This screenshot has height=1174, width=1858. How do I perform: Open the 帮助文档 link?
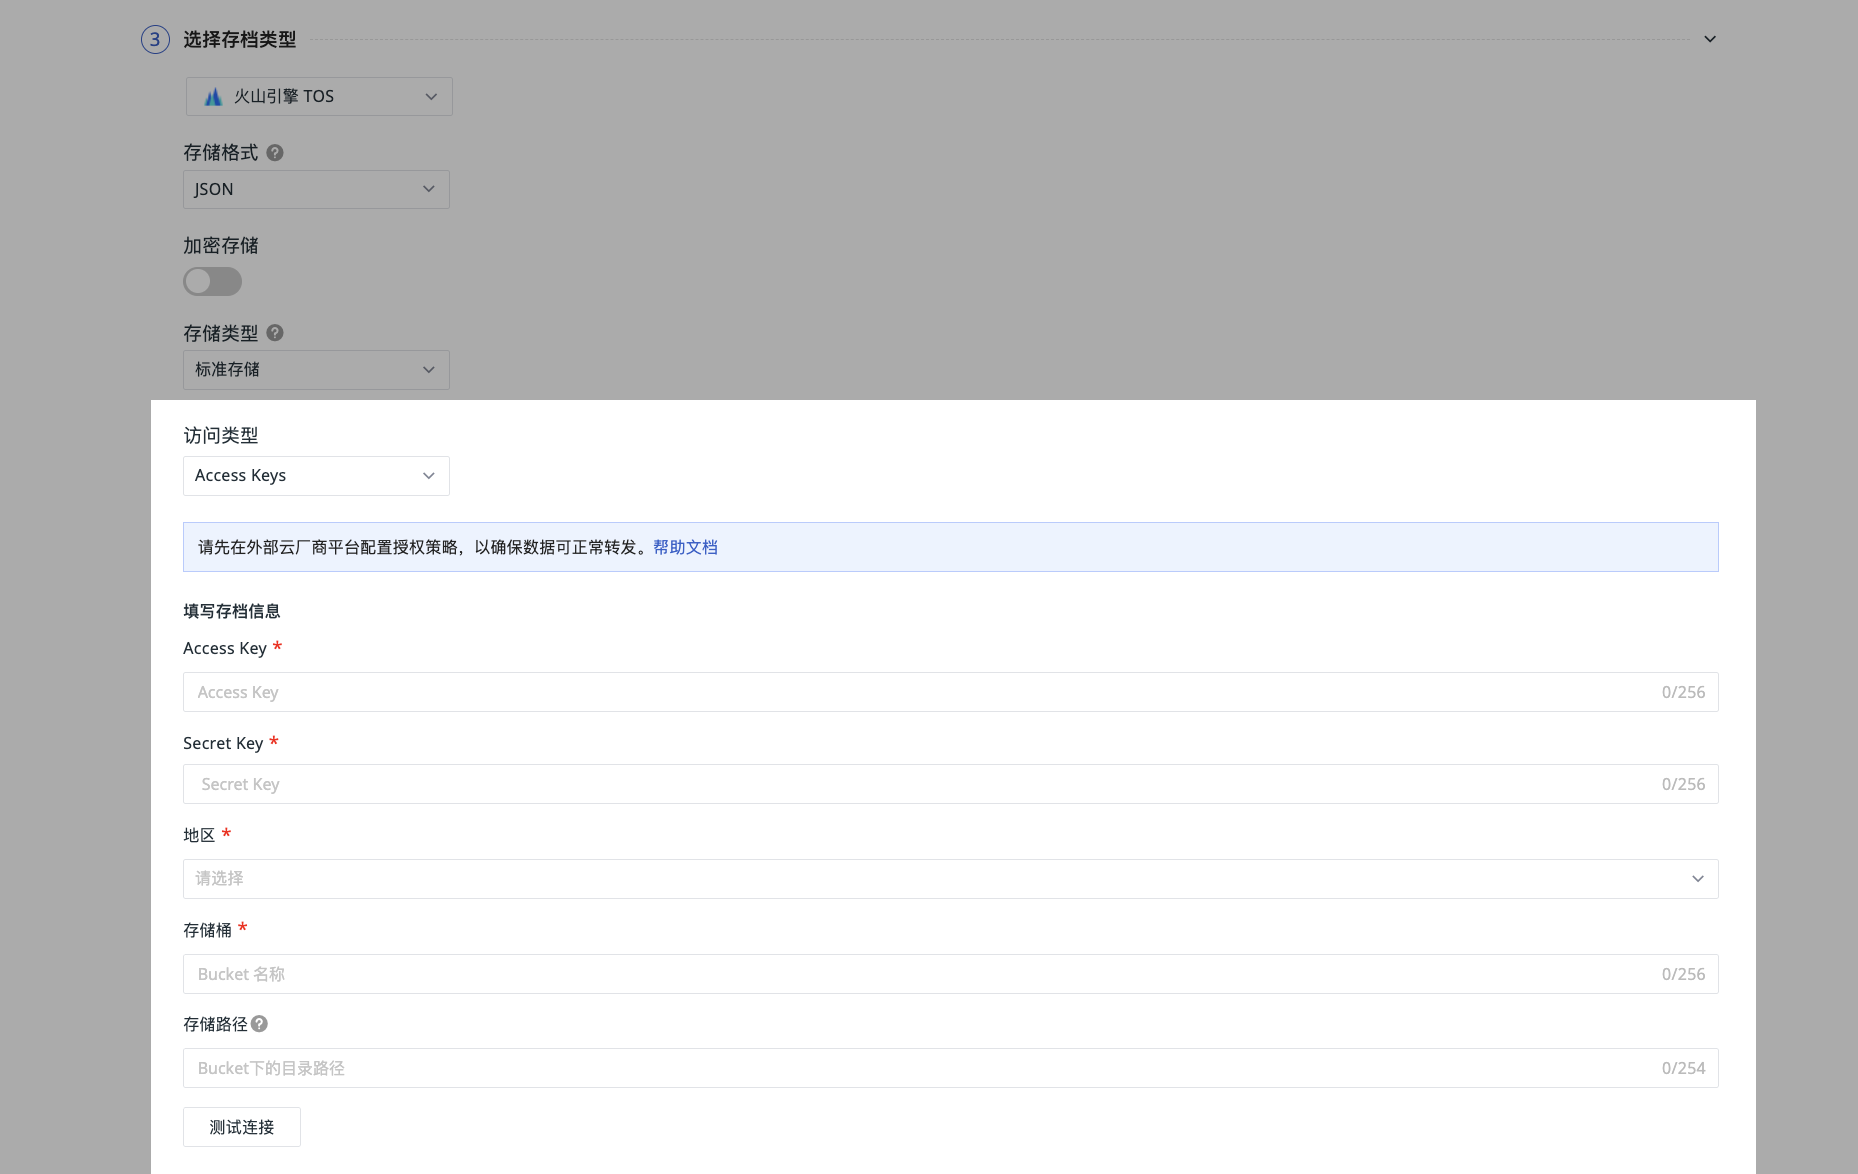pos(685,547)
